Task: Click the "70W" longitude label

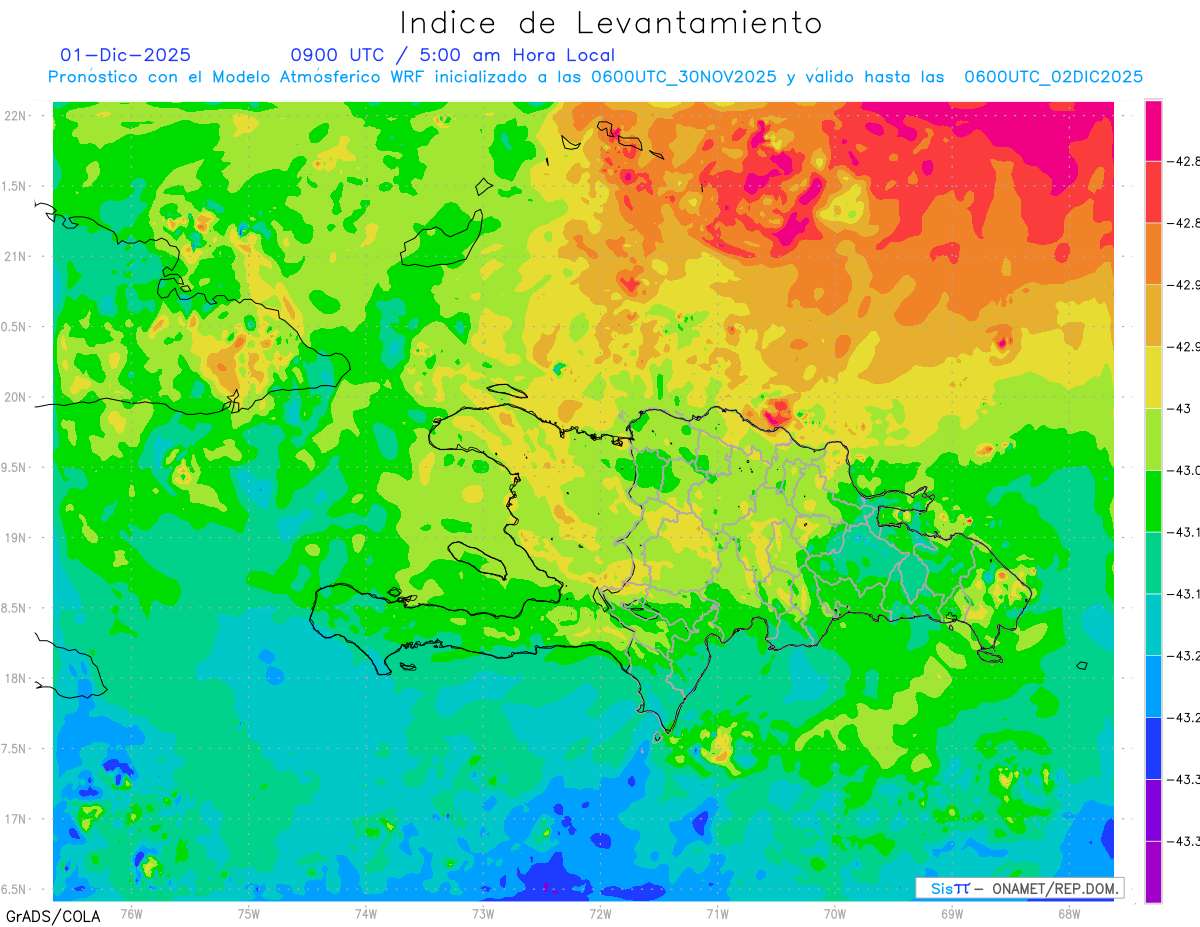Action: pos(835,913)
